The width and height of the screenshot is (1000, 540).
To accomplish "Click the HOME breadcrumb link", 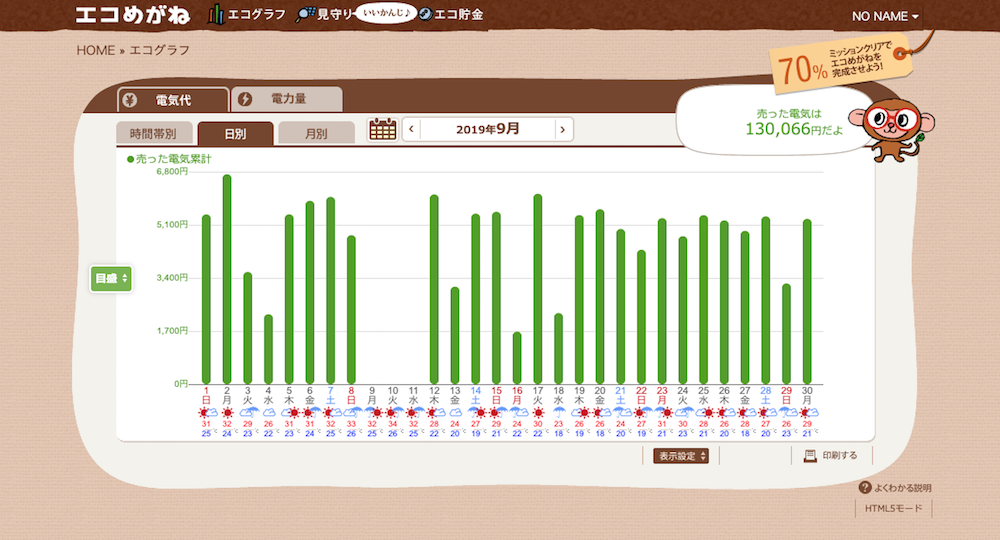I will (96, 50).
